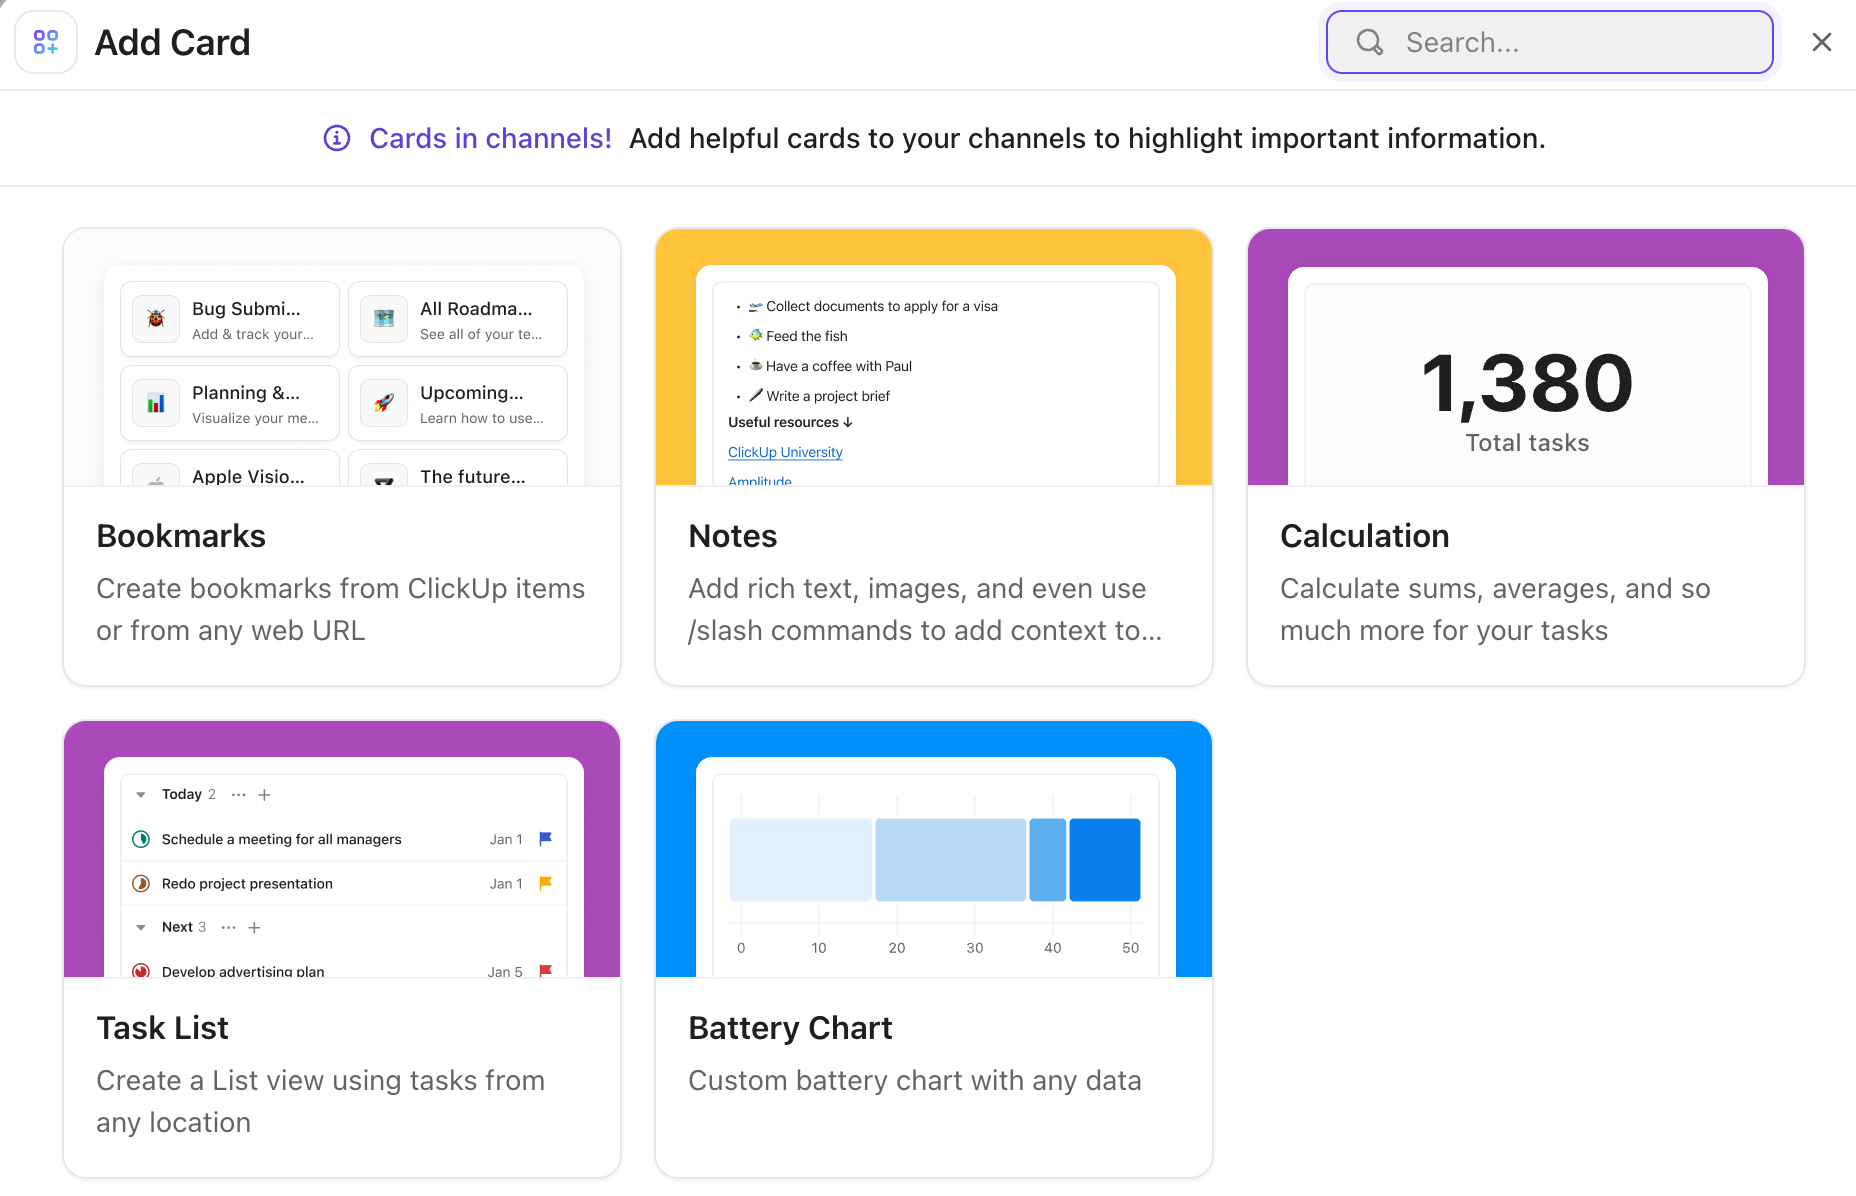Viewport: 1856px width, 1196px height.
Task: Select the darkest blue bar in Battery Chart preview
Action: click(1104, 859)
